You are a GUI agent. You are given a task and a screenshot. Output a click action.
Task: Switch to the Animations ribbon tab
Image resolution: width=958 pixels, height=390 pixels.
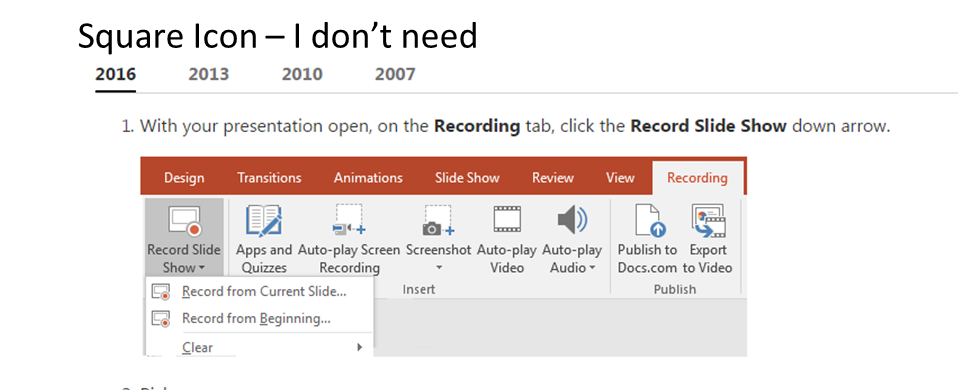coord(368,178)
